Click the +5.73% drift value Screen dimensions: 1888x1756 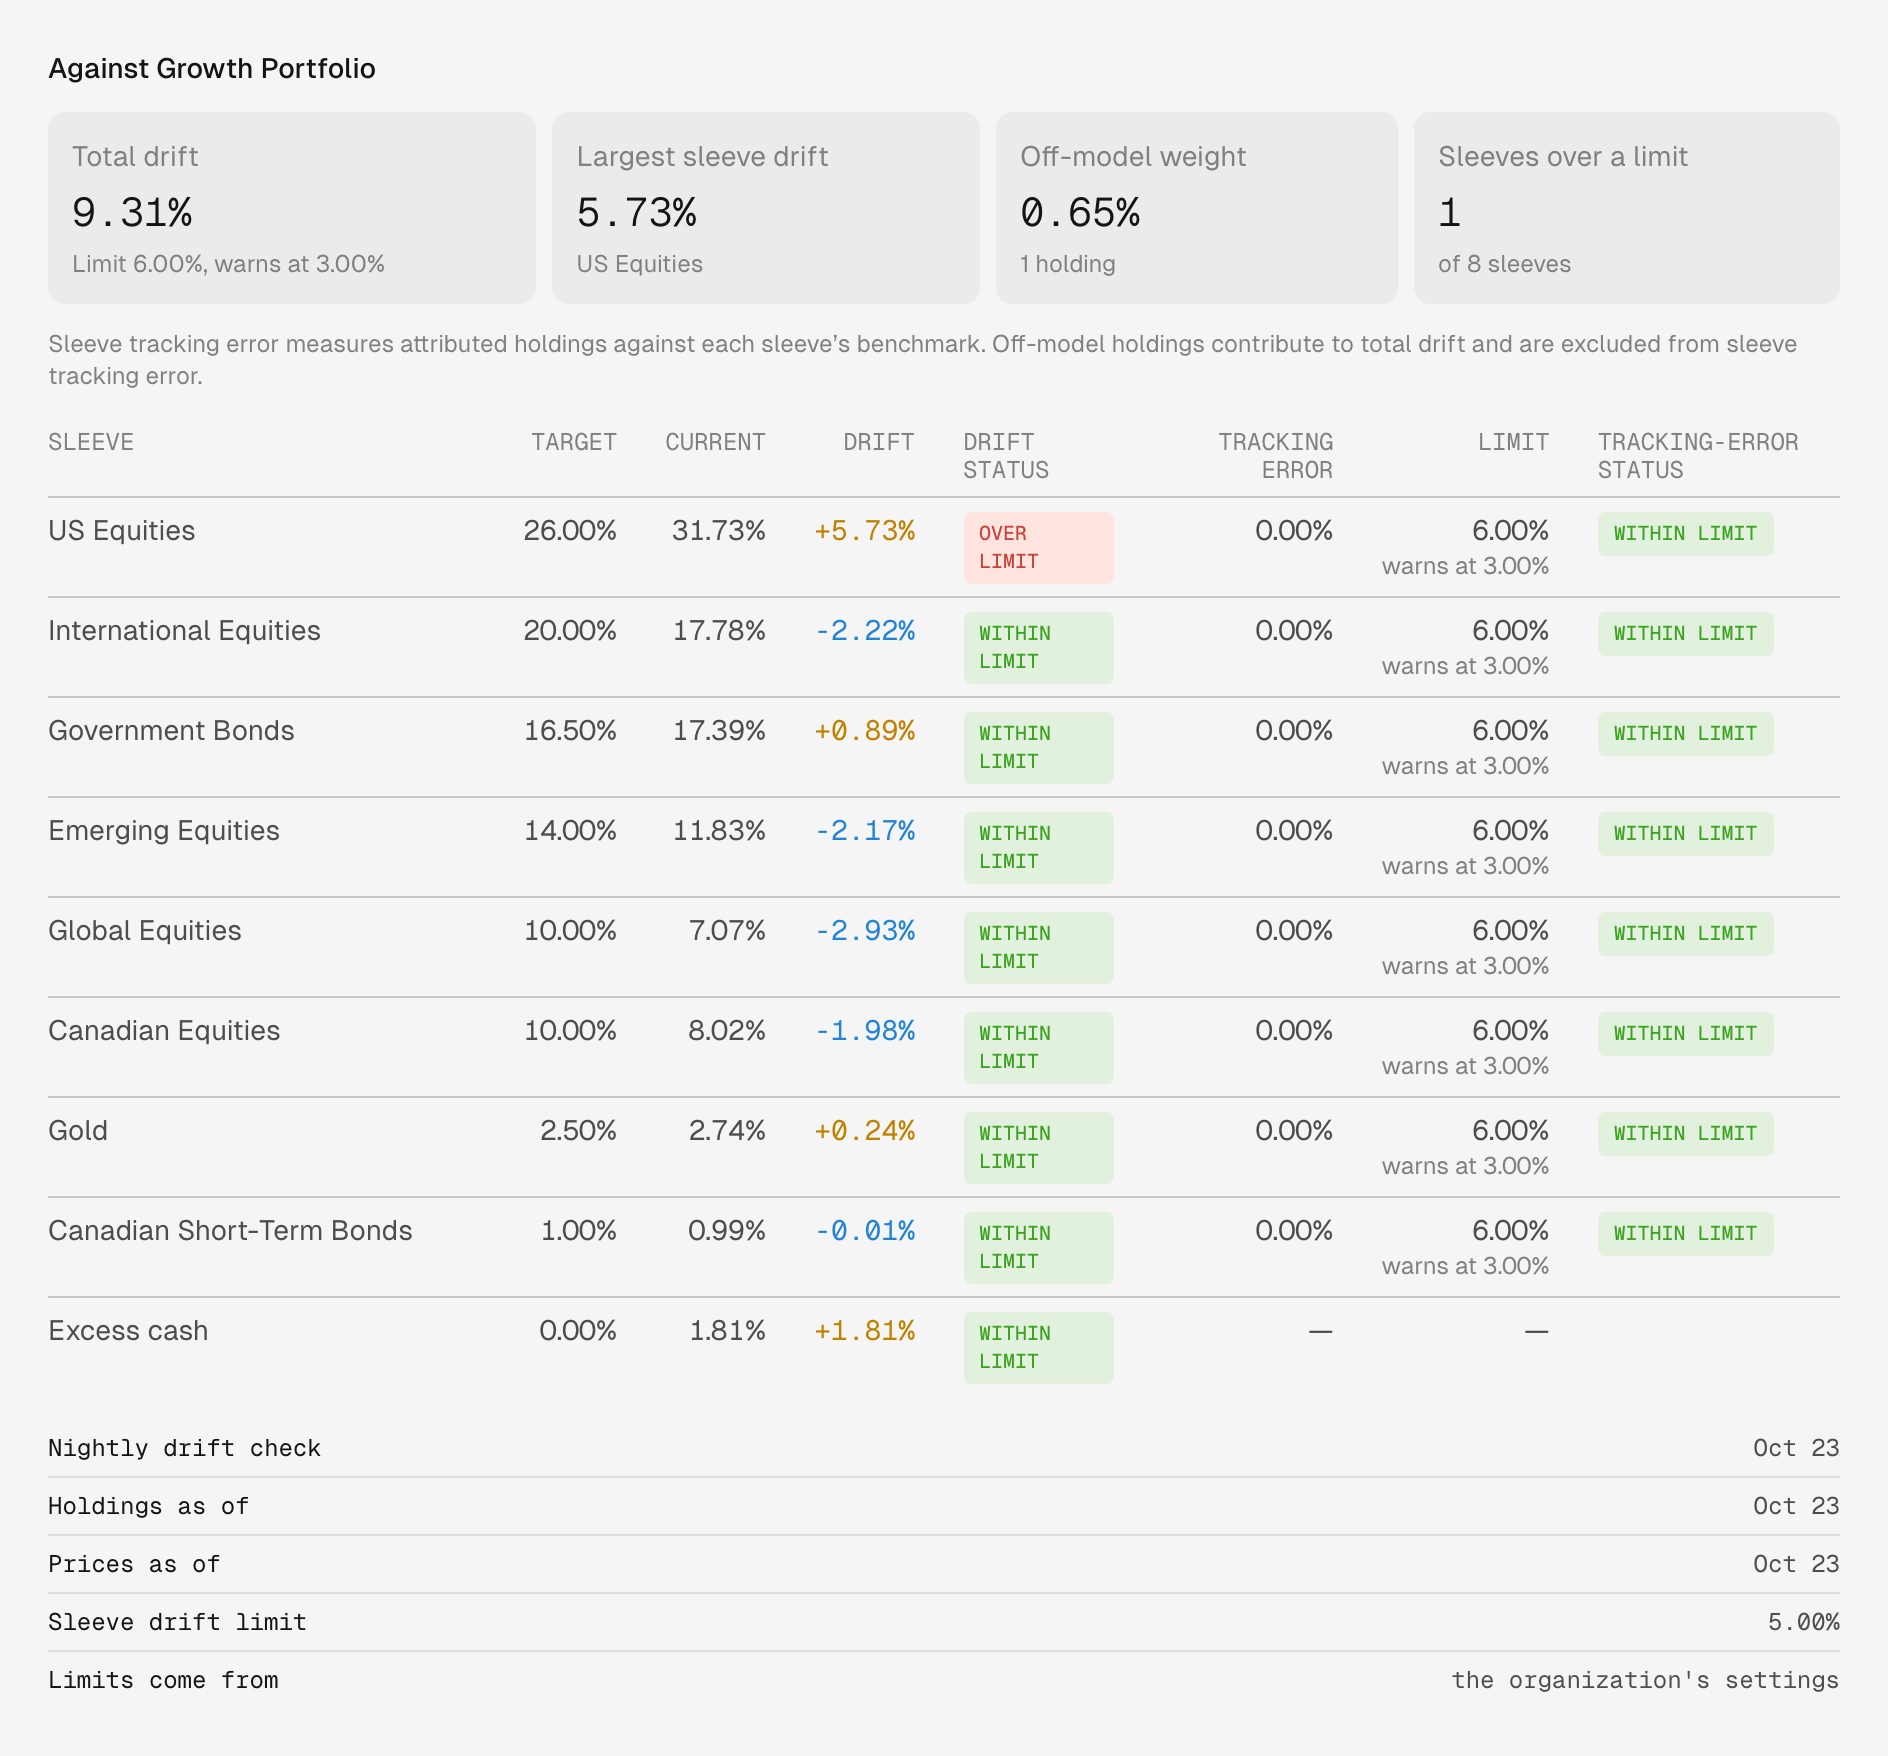[x=865, y=530]
